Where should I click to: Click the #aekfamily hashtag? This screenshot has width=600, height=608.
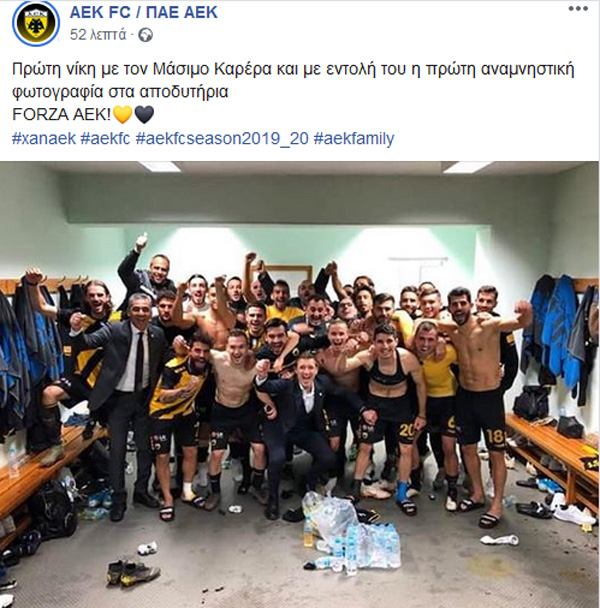[354, 138]
